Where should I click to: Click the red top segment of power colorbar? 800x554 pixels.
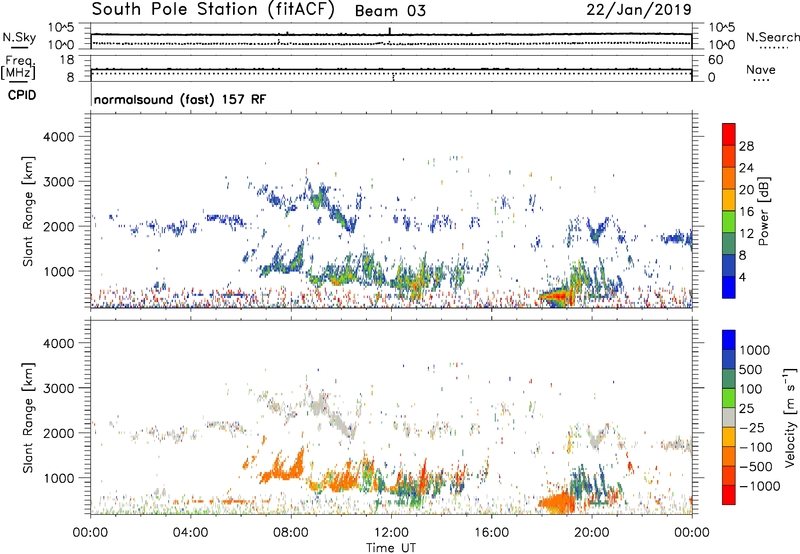pyautogui.click(x=729, y=134)
